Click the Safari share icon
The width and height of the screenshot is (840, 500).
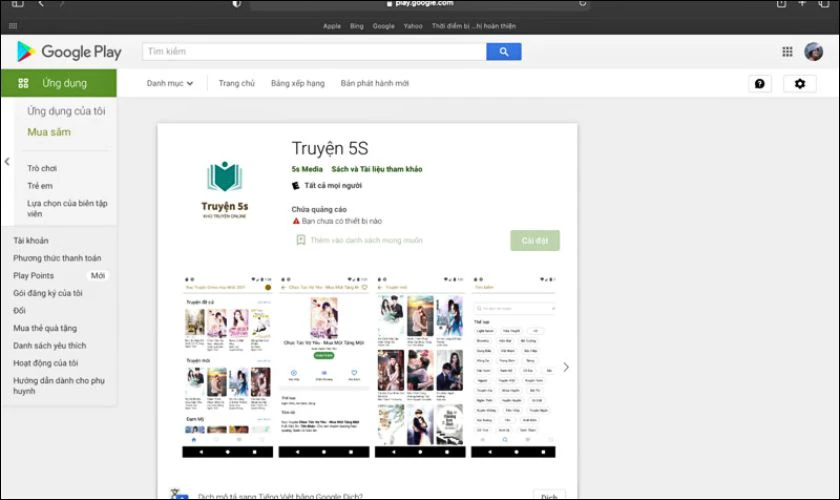(781, 4)
